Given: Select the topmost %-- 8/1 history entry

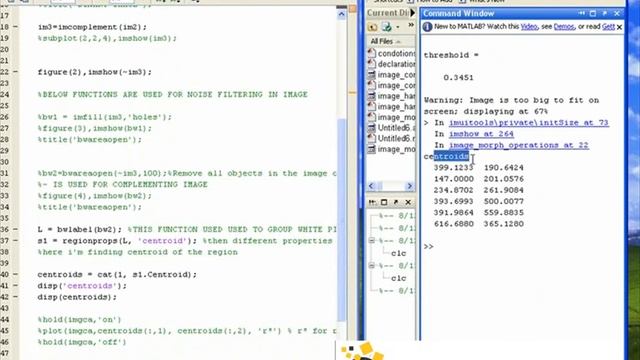Looking at the screenshot, I should click(x=397, y=216).
